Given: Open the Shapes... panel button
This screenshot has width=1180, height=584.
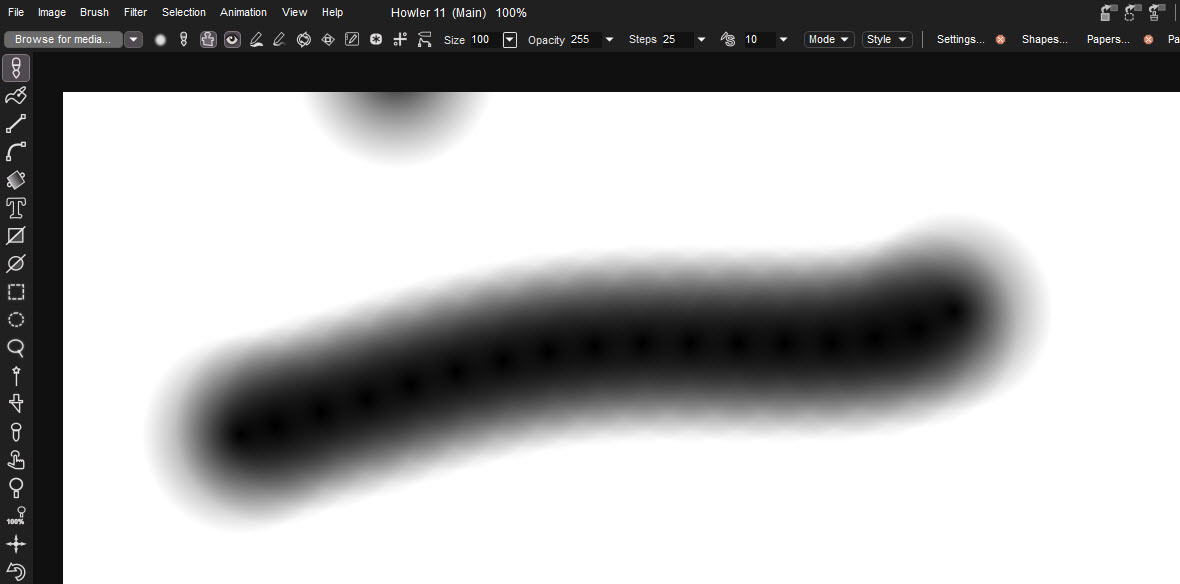Looking at the screenshot, I should pyautogui.click(x=1044, y=40).
